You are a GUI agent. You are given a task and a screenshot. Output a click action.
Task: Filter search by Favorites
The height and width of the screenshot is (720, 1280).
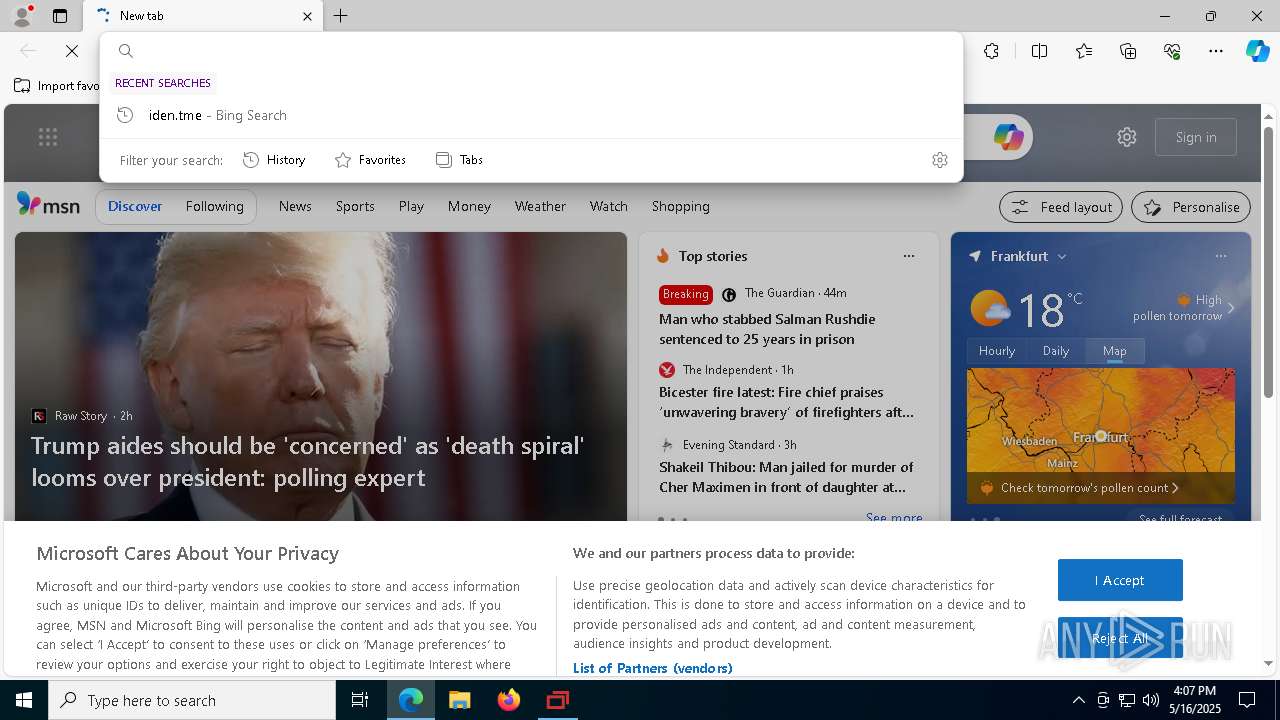coord(370,160)
